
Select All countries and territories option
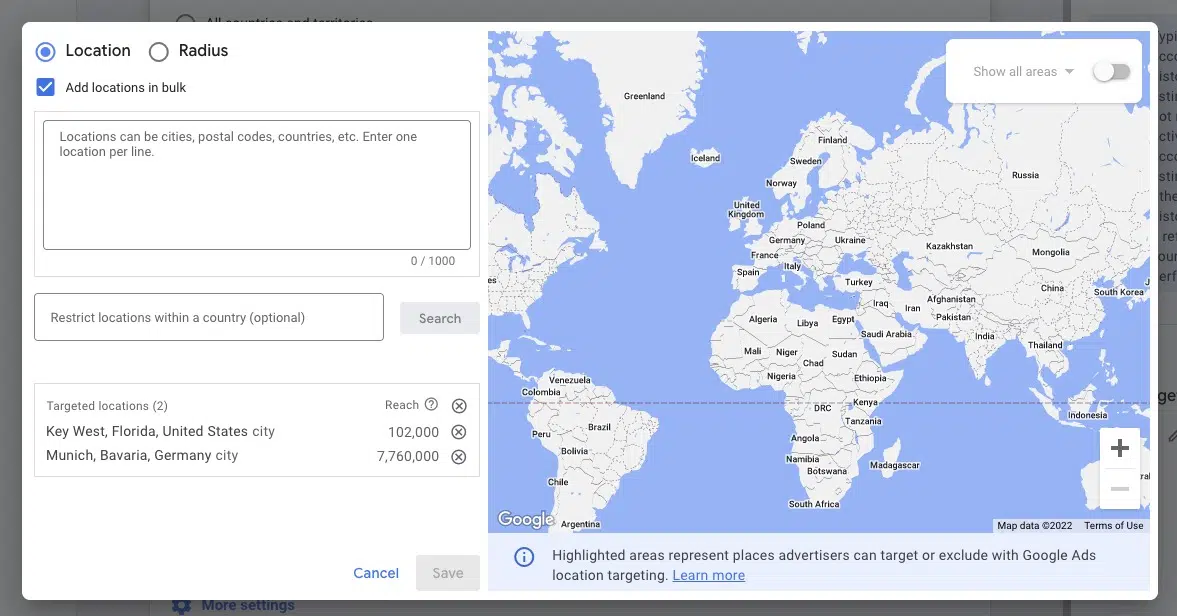(184, 22)
